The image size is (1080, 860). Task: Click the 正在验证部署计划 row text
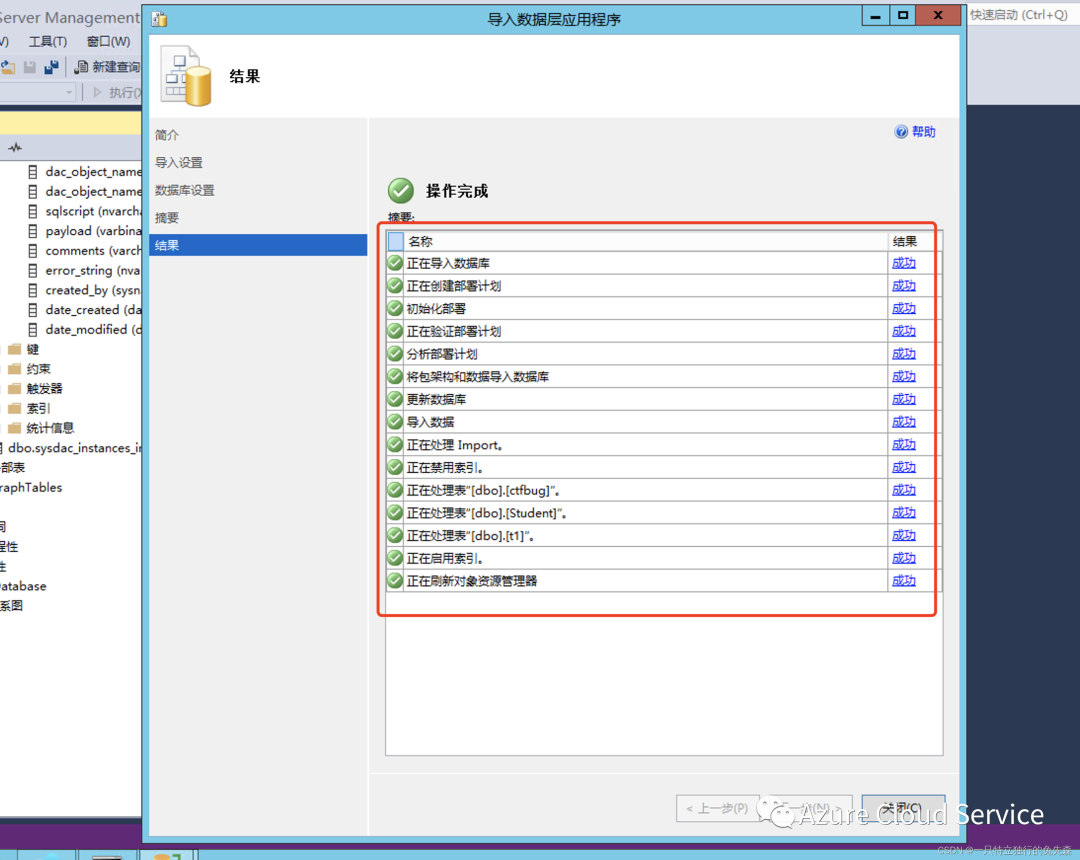coord(454,331)
